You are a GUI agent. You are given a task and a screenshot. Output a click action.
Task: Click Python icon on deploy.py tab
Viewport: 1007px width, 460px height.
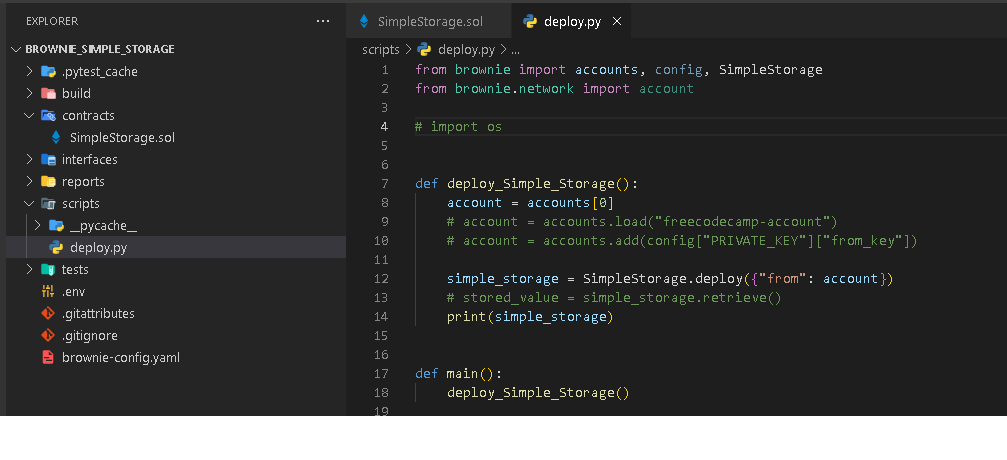point(530,21)
